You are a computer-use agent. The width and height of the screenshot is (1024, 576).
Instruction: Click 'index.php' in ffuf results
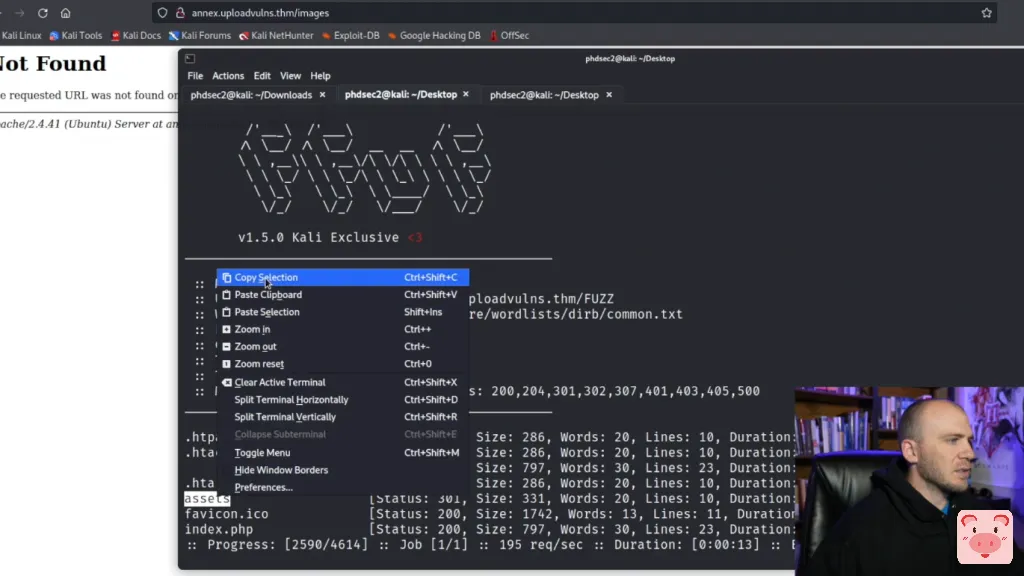click(x=218, y=530)
